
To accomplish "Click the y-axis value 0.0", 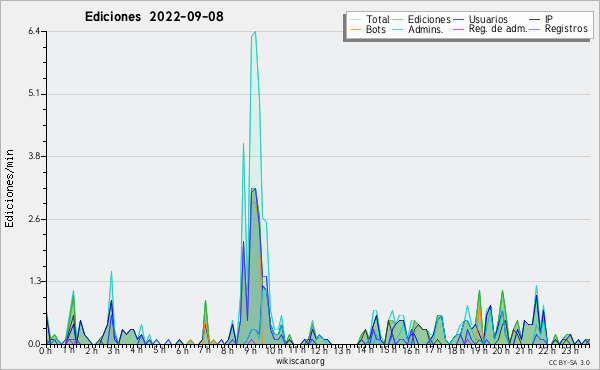I will [34, 344].
